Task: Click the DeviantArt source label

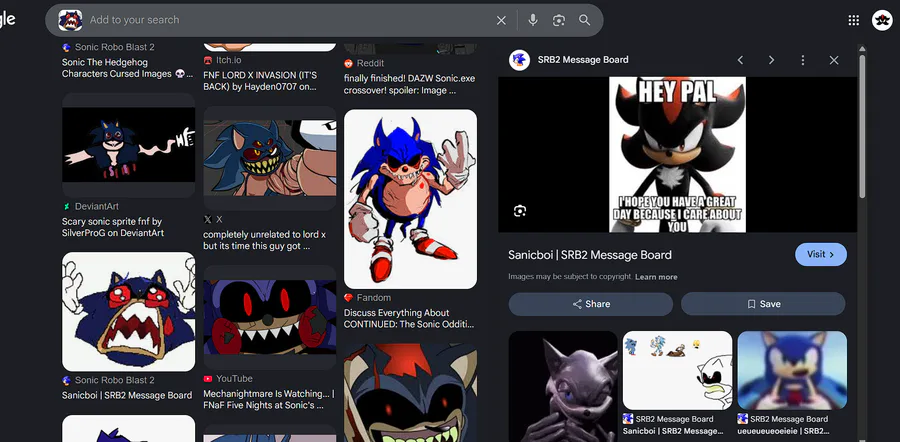Action: pos(97,206)
